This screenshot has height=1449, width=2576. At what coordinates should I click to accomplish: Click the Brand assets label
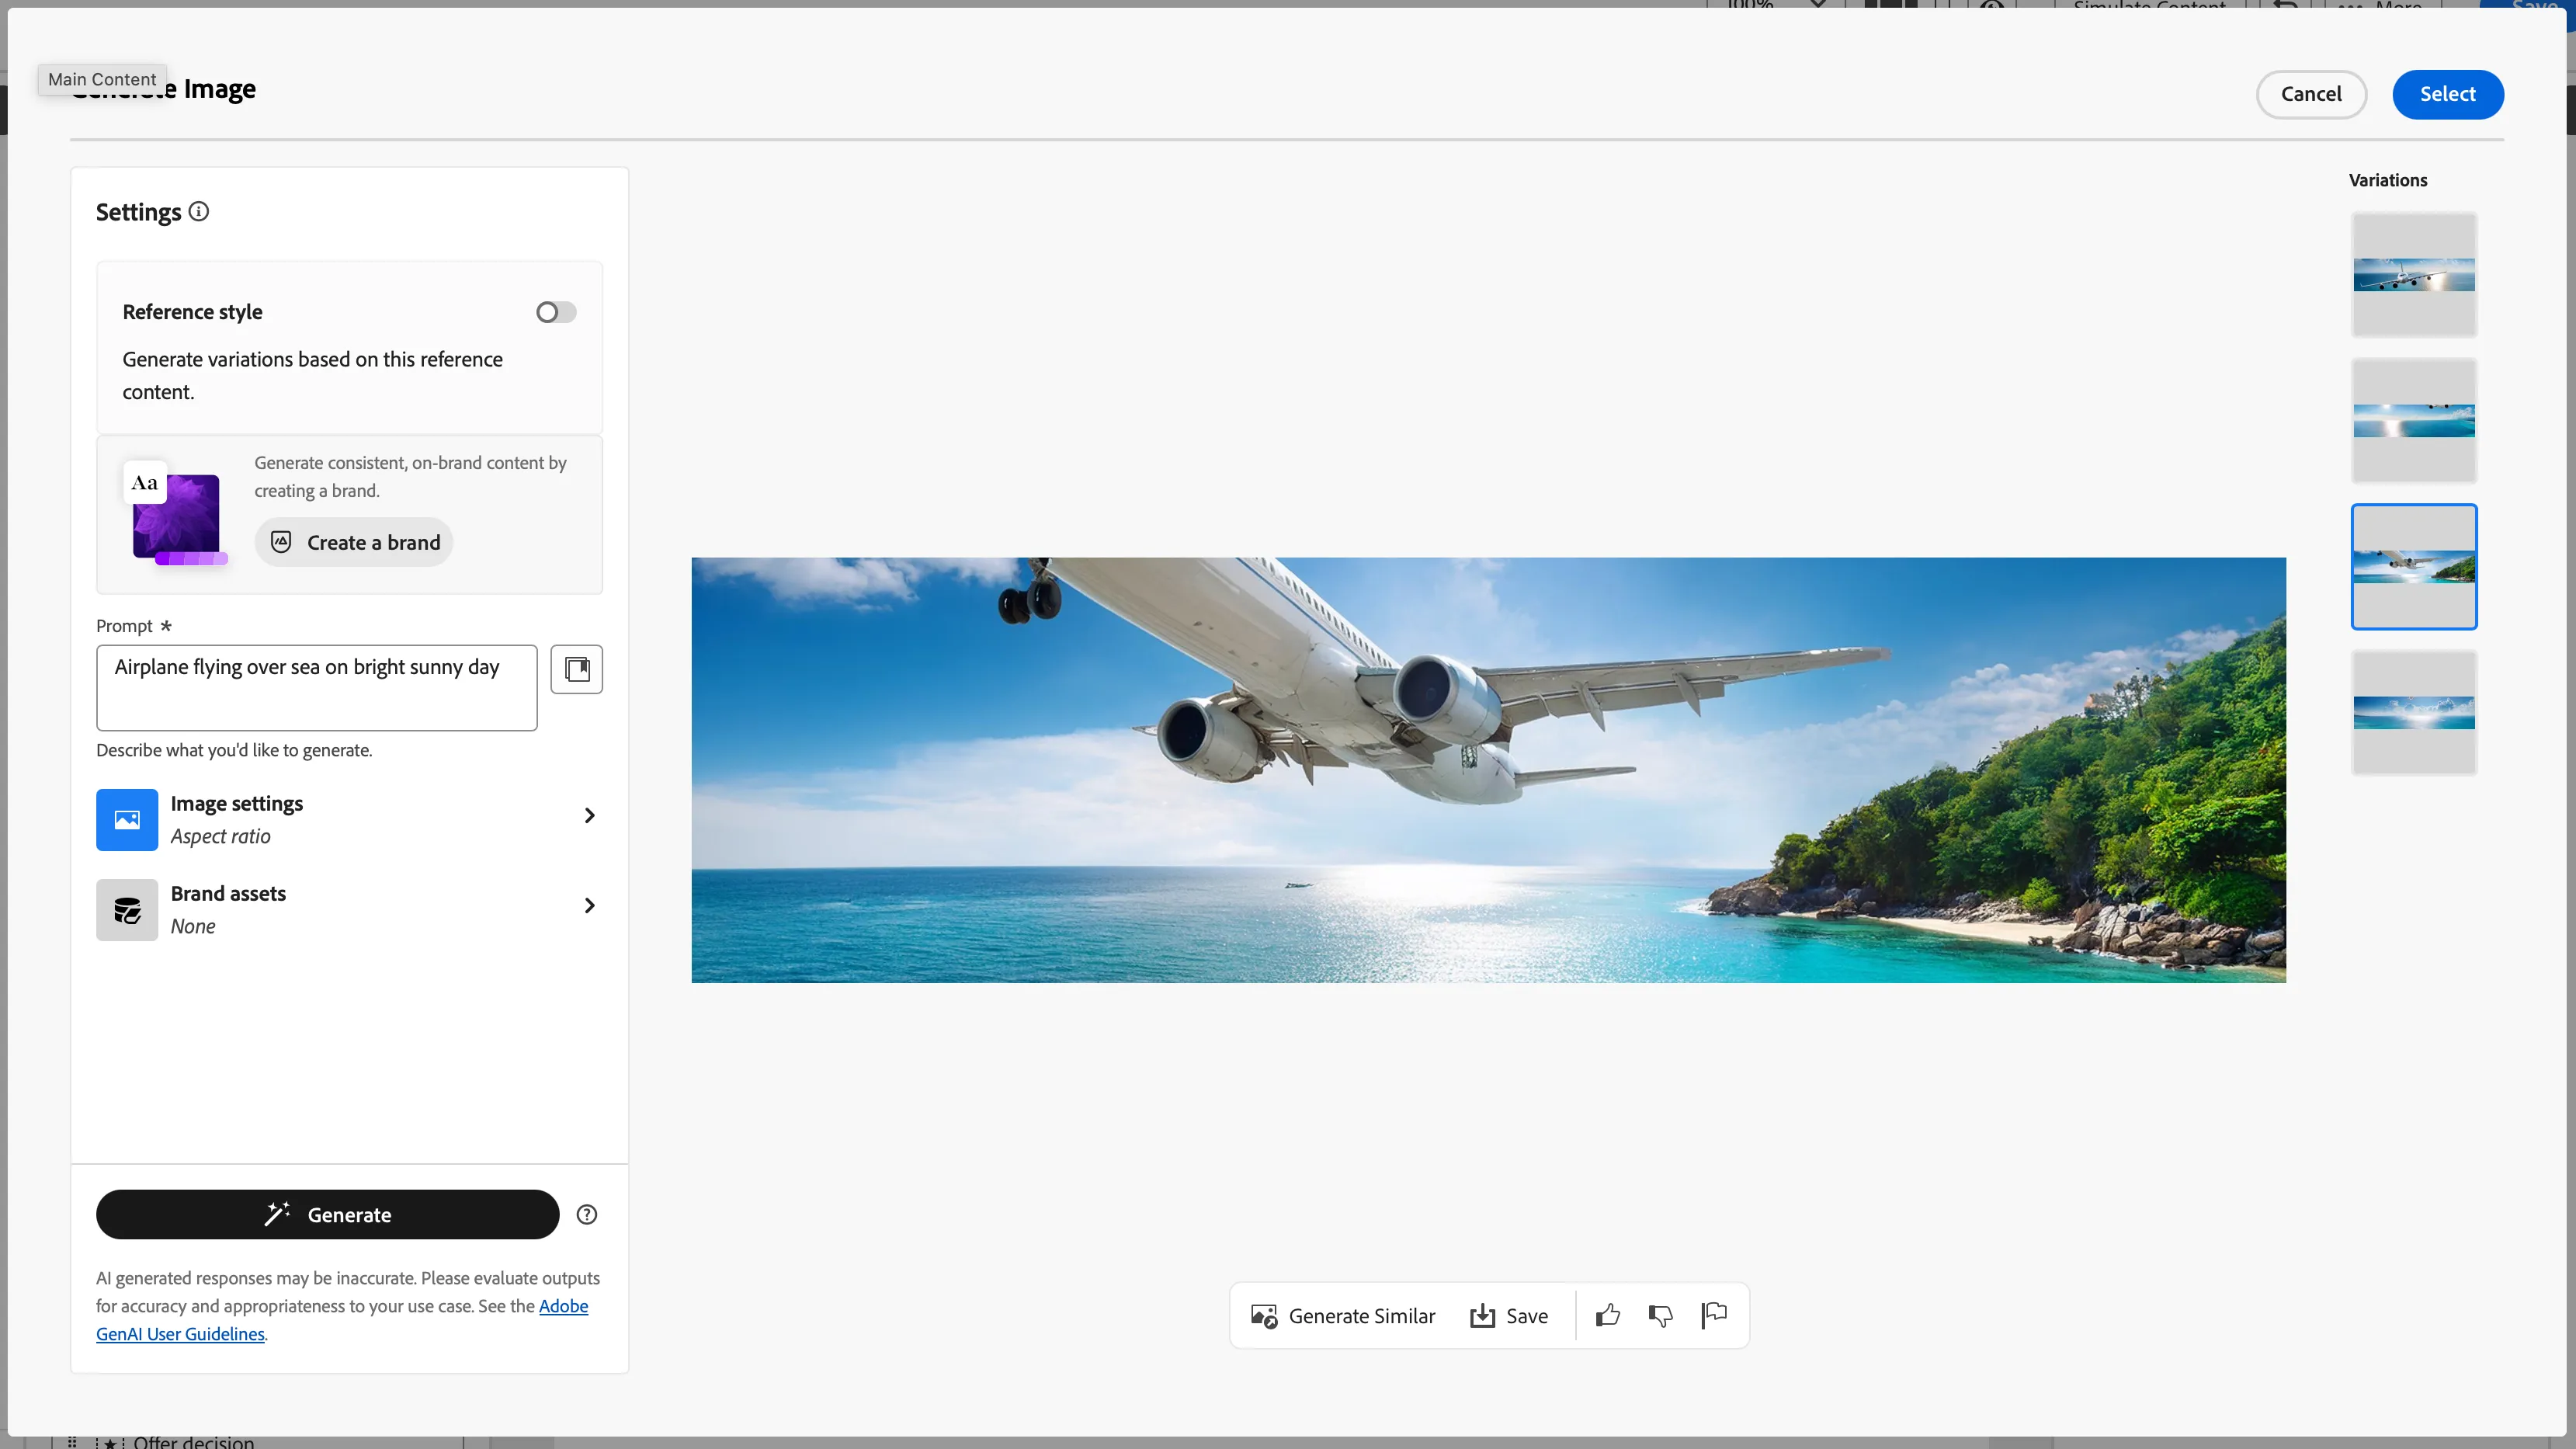coord(228,894)
